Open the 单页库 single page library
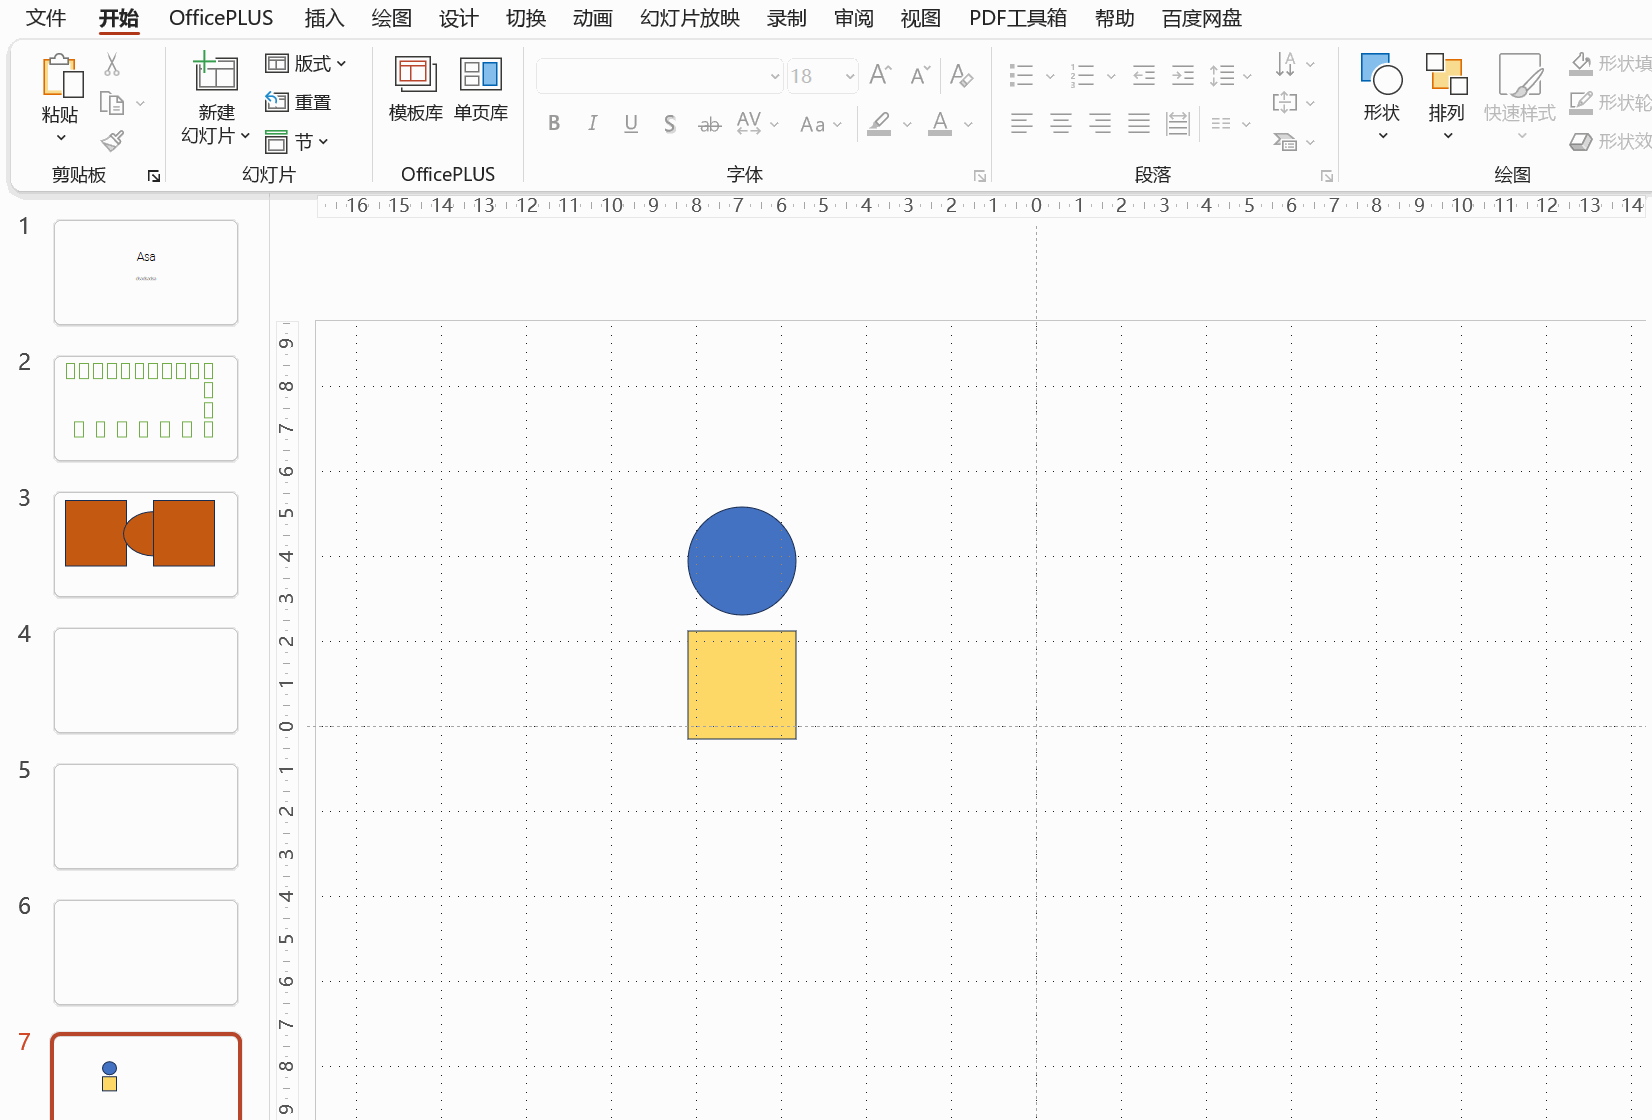Image resolution: width=1652 pixels, height=1120 pixels. point(481,90)
